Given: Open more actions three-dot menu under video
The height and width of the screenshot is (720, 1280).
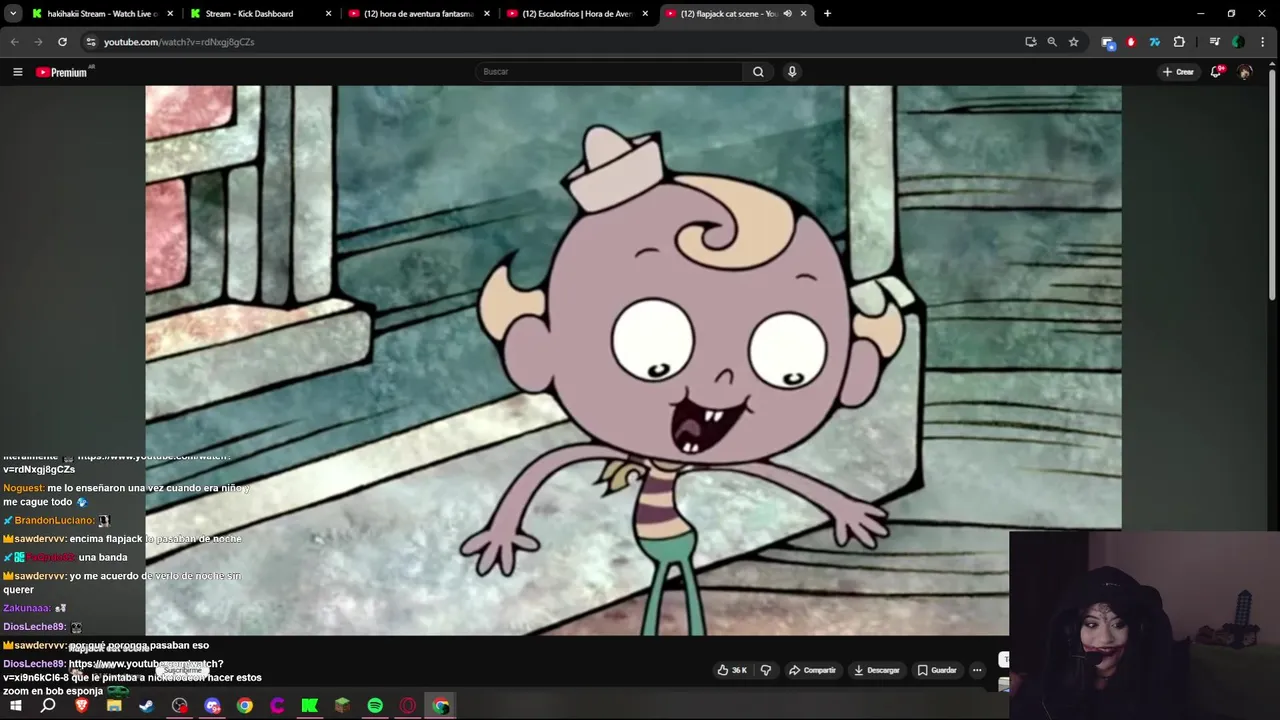Looking at the screenshot, I should (977, 670).
